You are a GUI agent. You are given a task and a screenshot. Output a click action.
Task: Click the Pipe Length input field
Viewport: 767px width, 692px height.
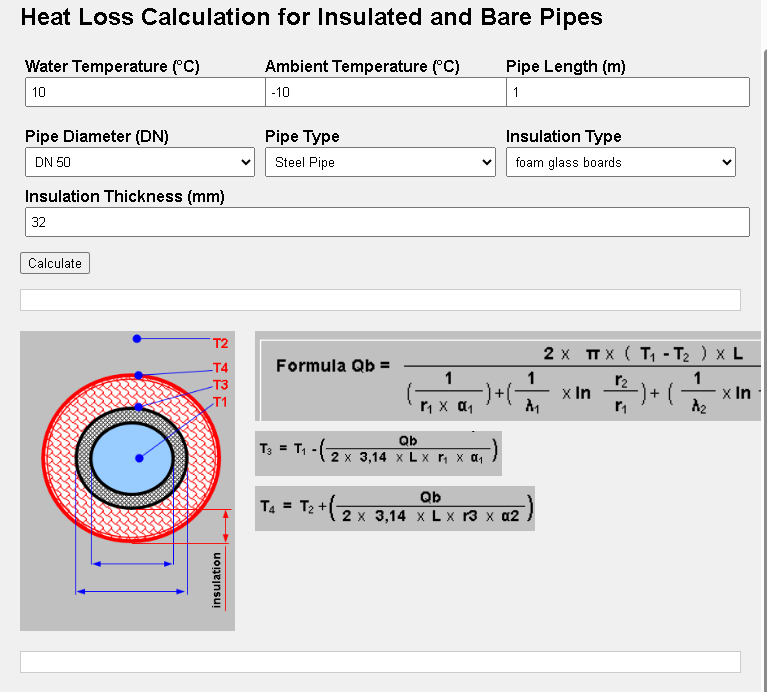[628, 92]
